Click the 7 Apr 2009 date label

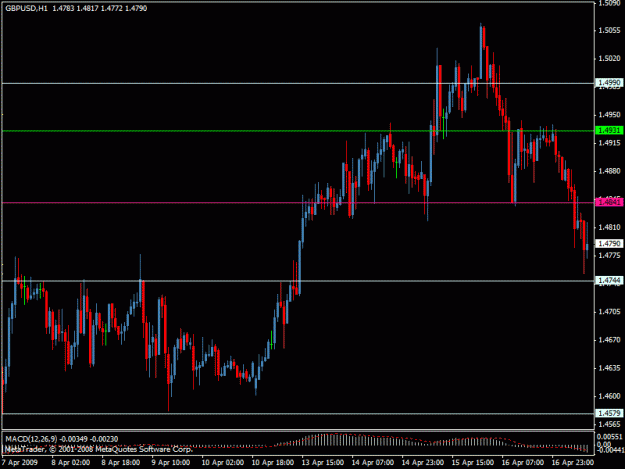(x=20, y=463)
